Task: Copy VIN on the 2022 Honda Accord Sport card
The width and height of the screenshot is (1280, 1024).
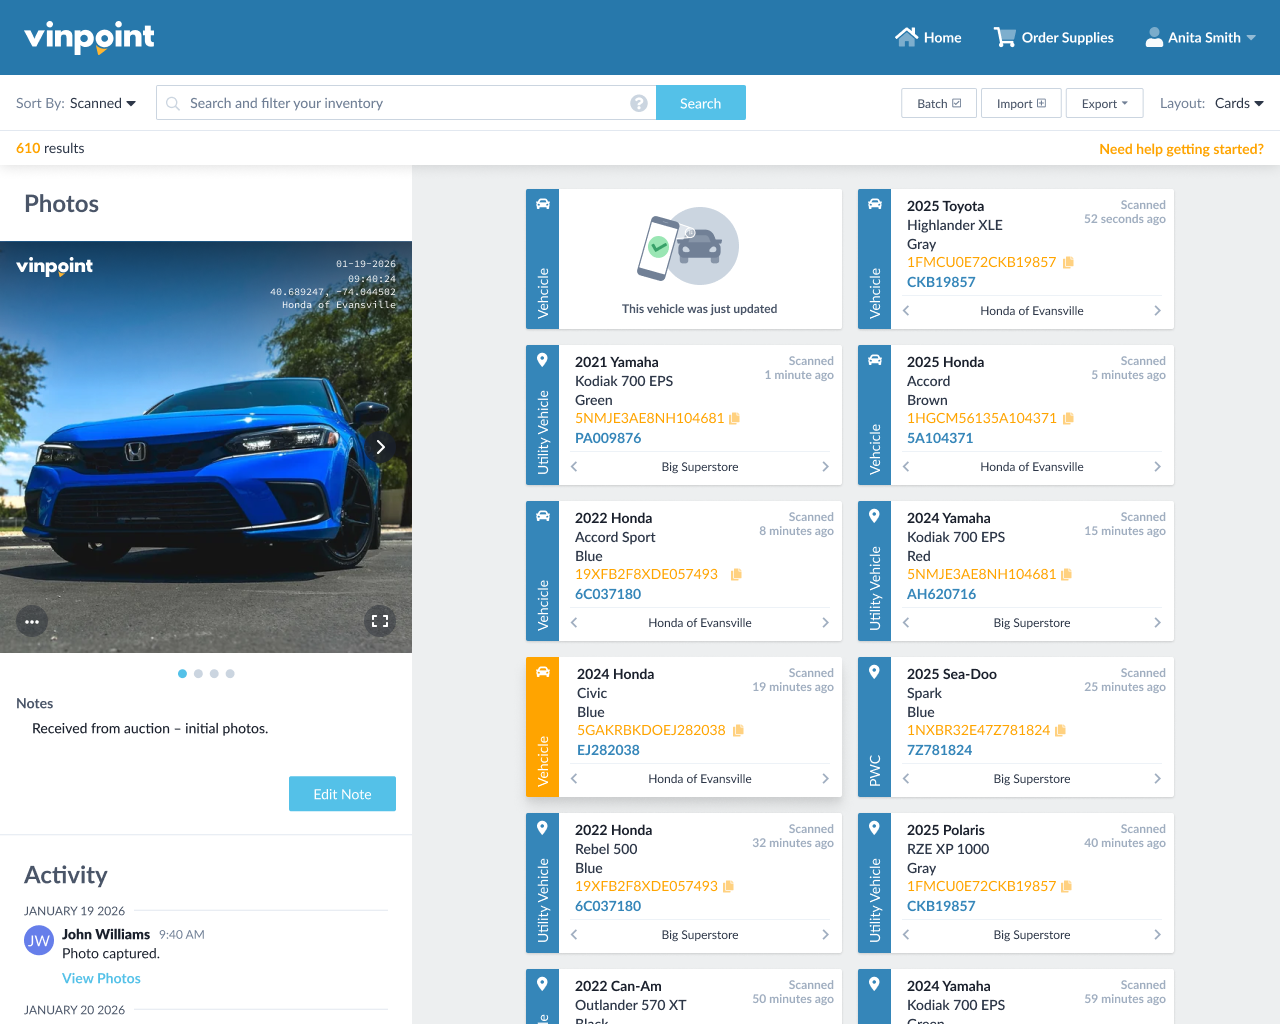Action: pyautogui.click(x=736, y=574)
